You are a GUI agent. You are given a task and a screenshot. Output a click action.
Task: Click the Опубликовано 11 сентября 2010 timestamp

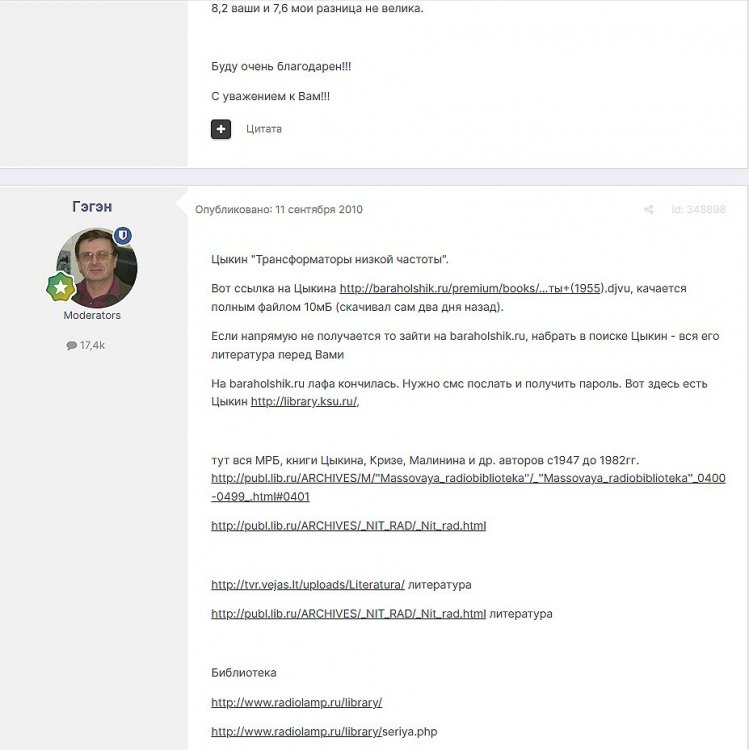point(279,210)
